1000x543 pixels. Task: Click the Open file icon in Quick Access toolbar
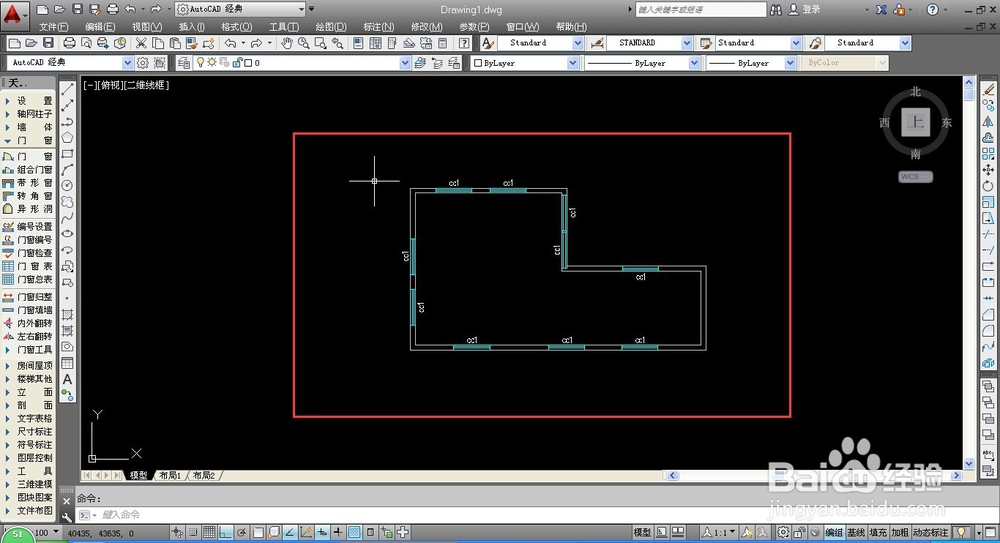coord(59,9)
